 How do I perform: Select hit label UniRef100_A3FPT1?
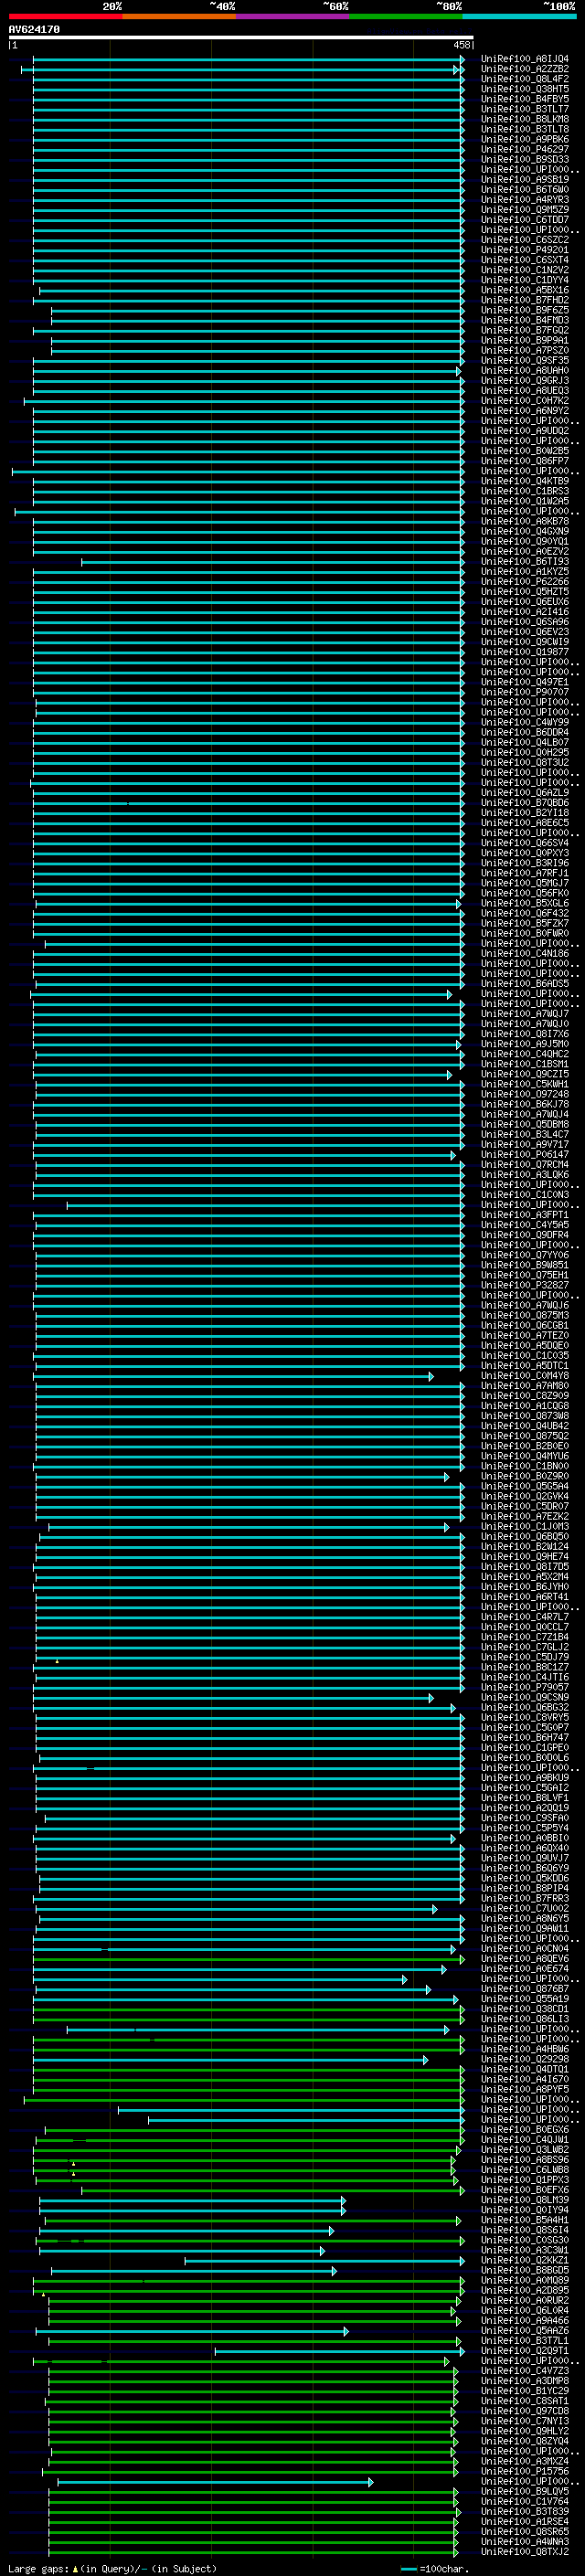pyautogui.click(x=524, y=1214)
